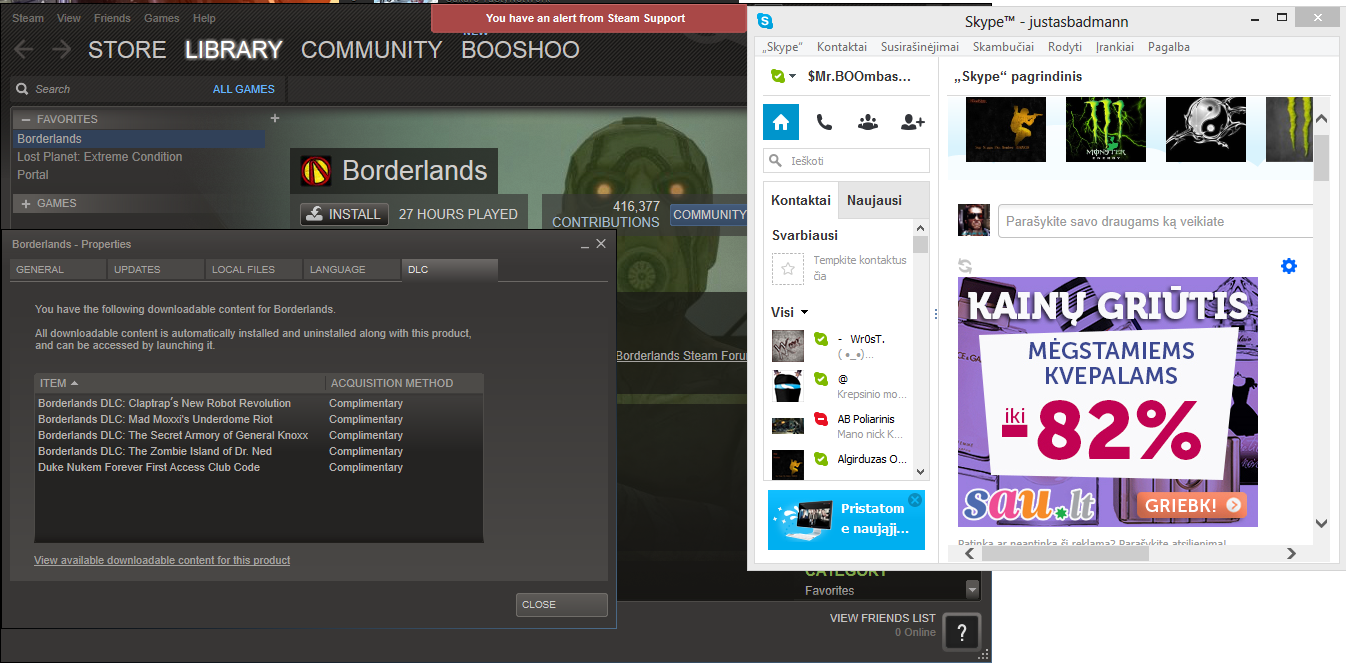Viewport: 1346px width, 663px height.
Task: Click the Skype Ieškoti search field
Action: 846,160
